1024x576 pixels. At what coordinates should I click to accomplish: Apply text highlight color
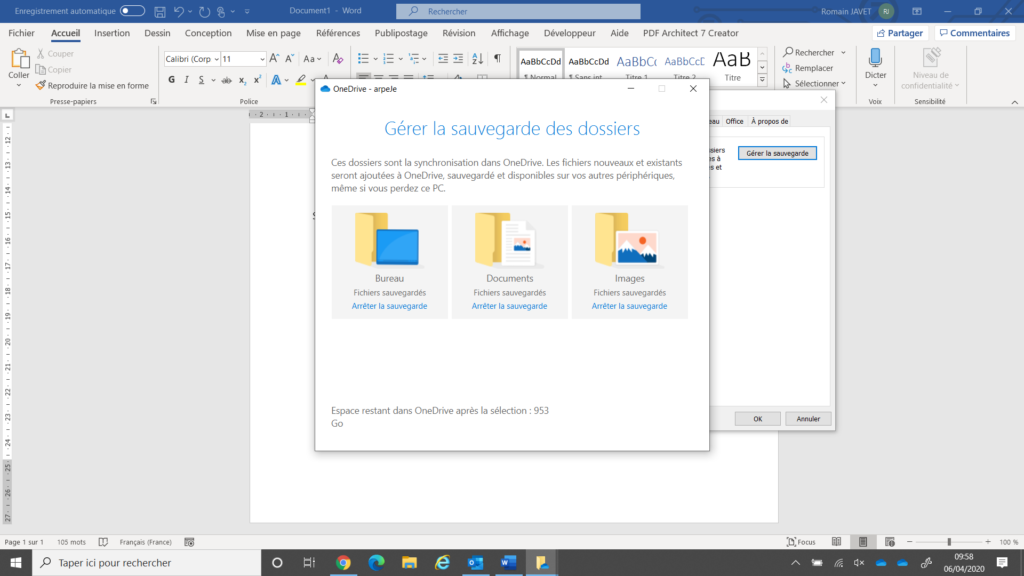301,78
